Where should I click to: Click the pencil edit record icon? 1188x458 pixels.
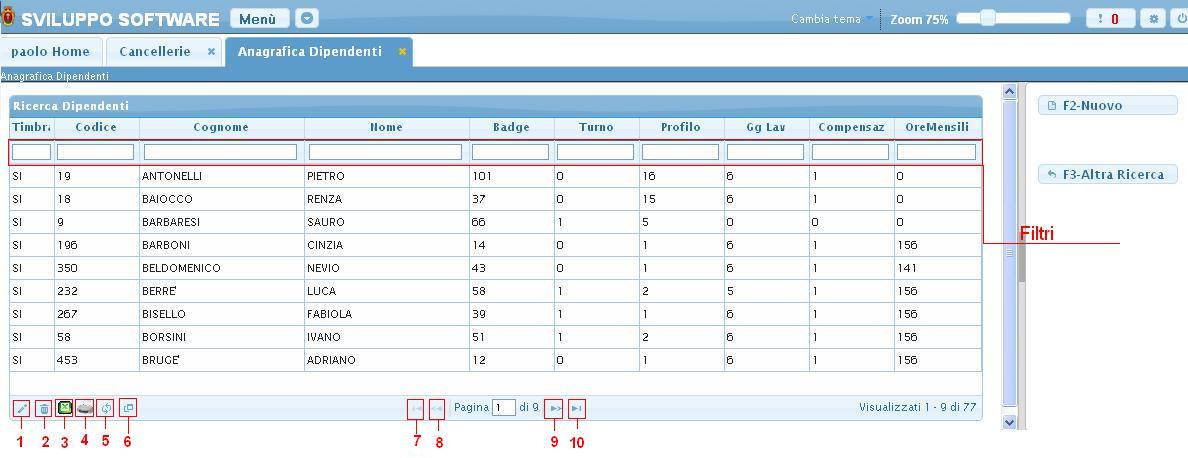21,409
